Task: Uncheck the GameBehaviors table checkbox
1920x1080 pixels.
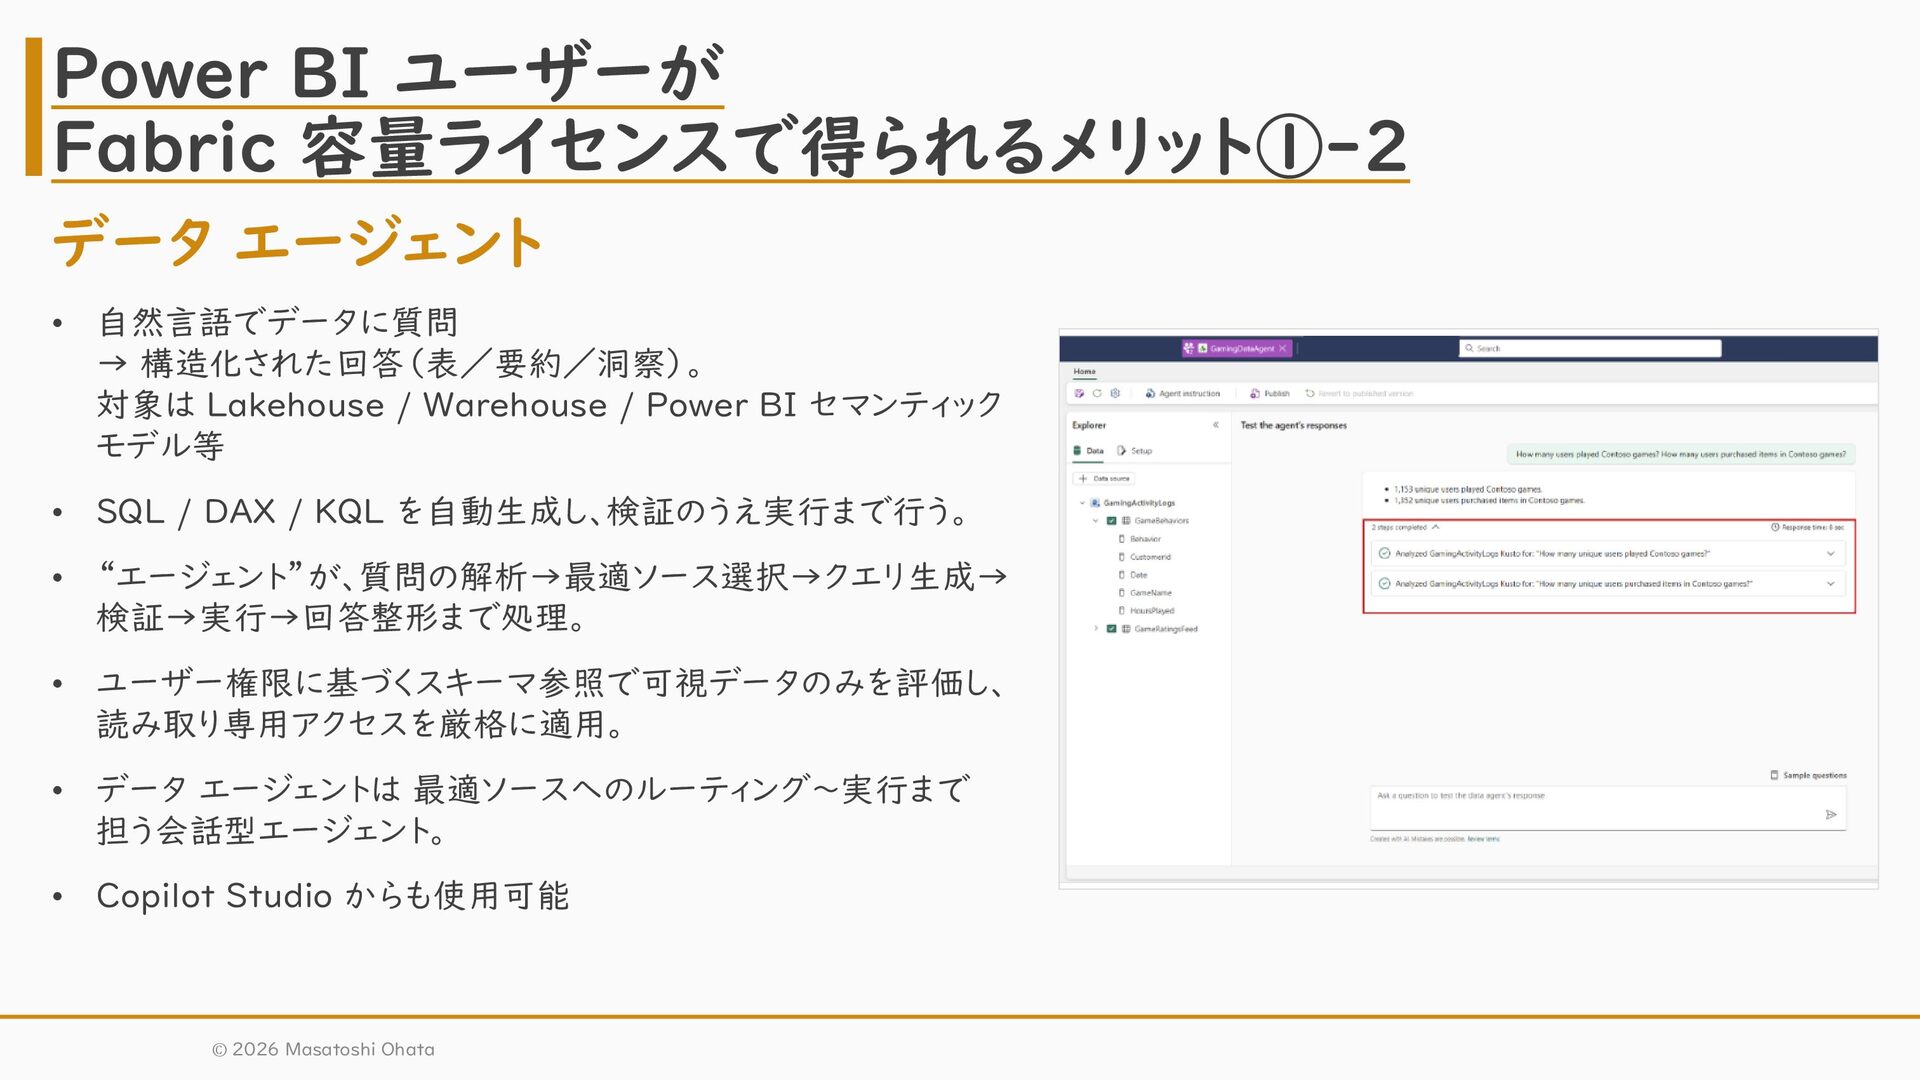Action: (1111, 521)
